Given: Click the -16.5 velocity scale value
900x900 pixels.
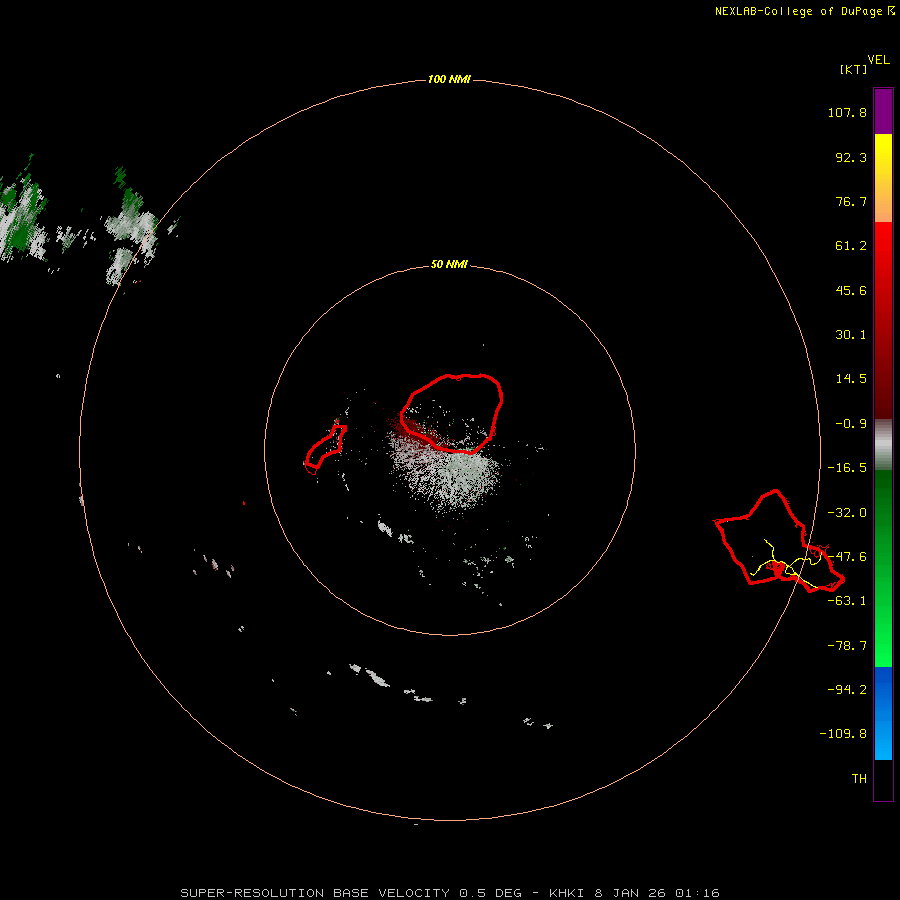Looking at the screenshot, I should point(847,468).
